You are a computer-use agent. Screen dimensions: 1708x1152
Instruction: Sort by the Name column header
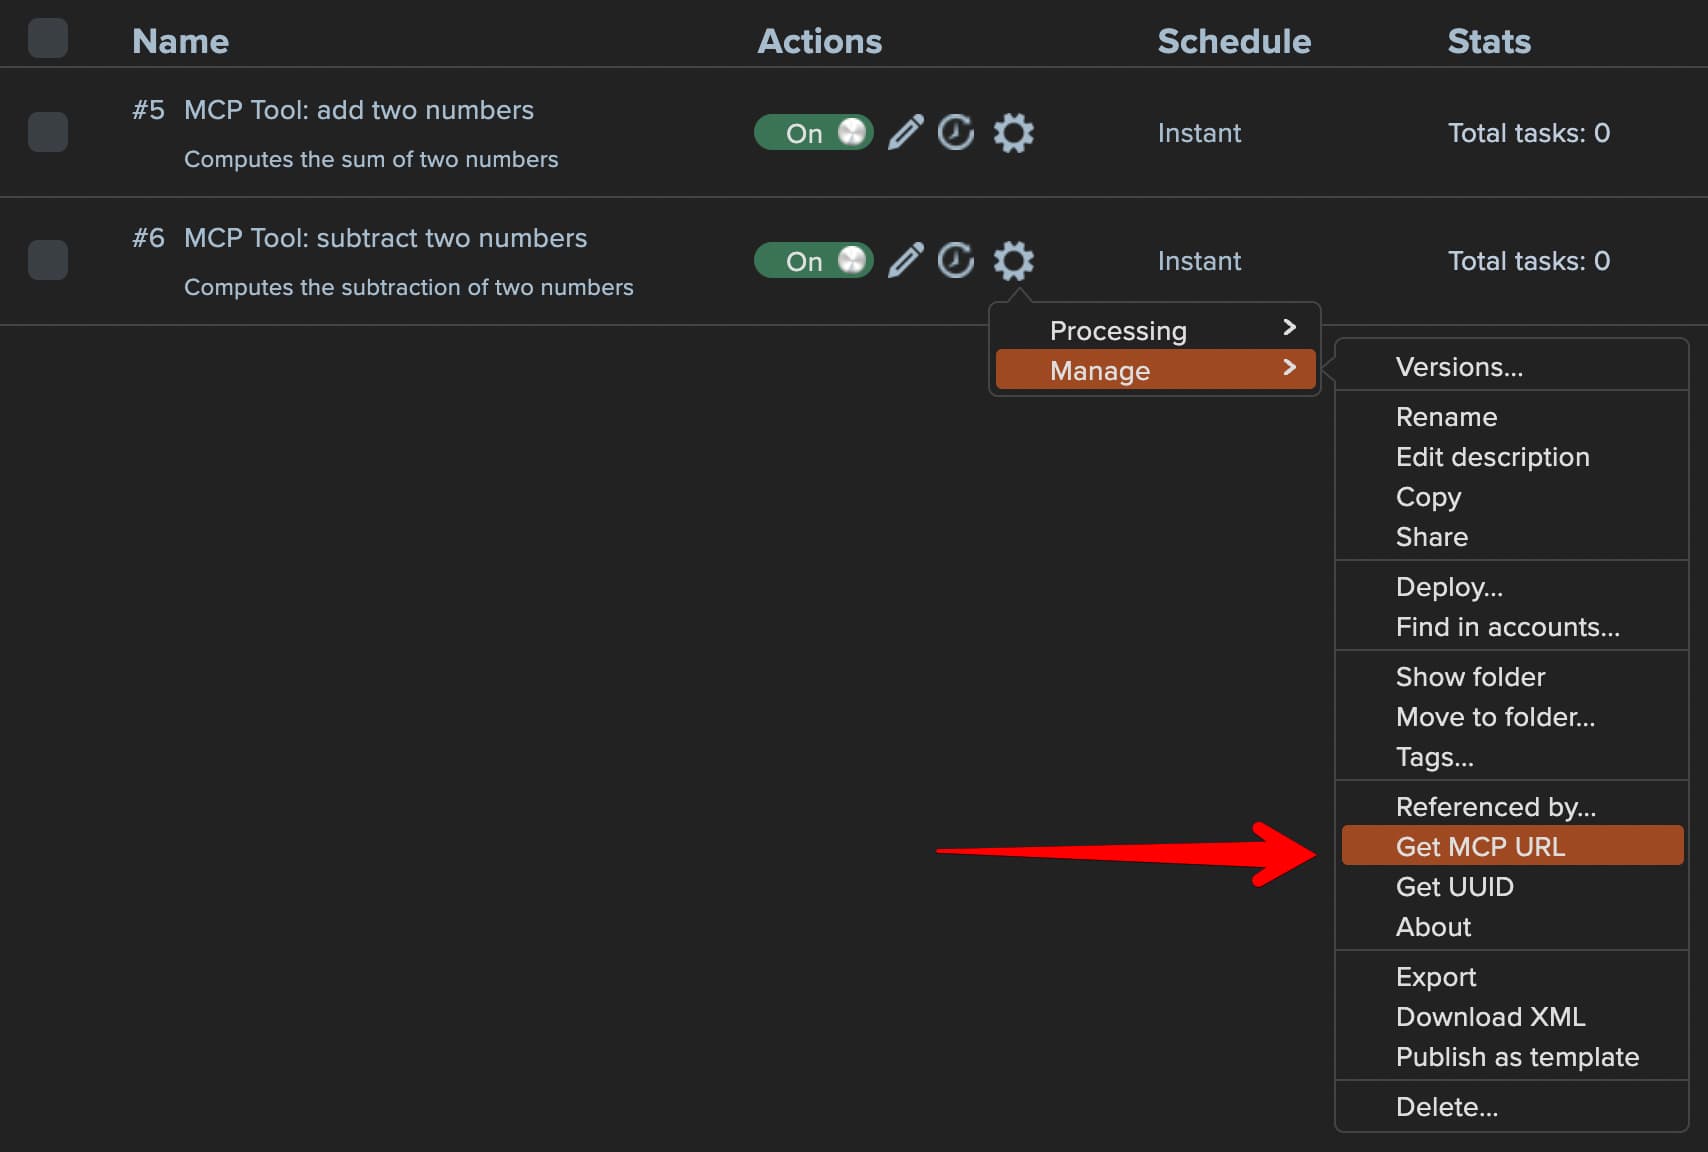tap(180, 41)
